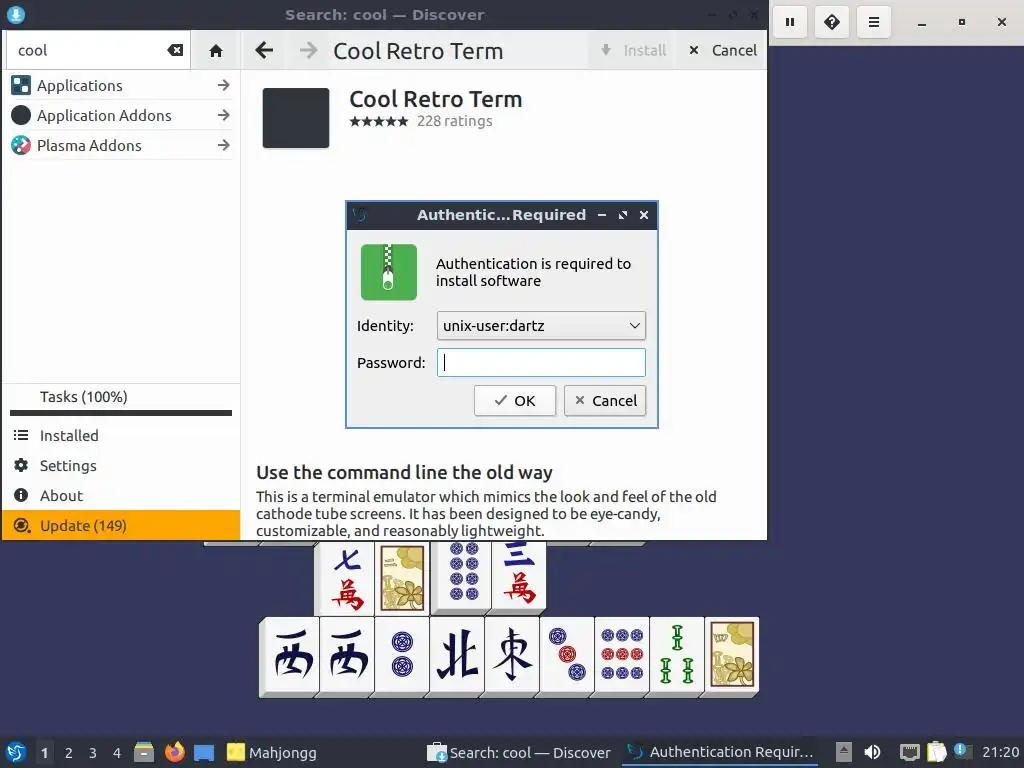Click the Install button for Cool Retro Term
The image size is (1024, 768).
(633, 50)
